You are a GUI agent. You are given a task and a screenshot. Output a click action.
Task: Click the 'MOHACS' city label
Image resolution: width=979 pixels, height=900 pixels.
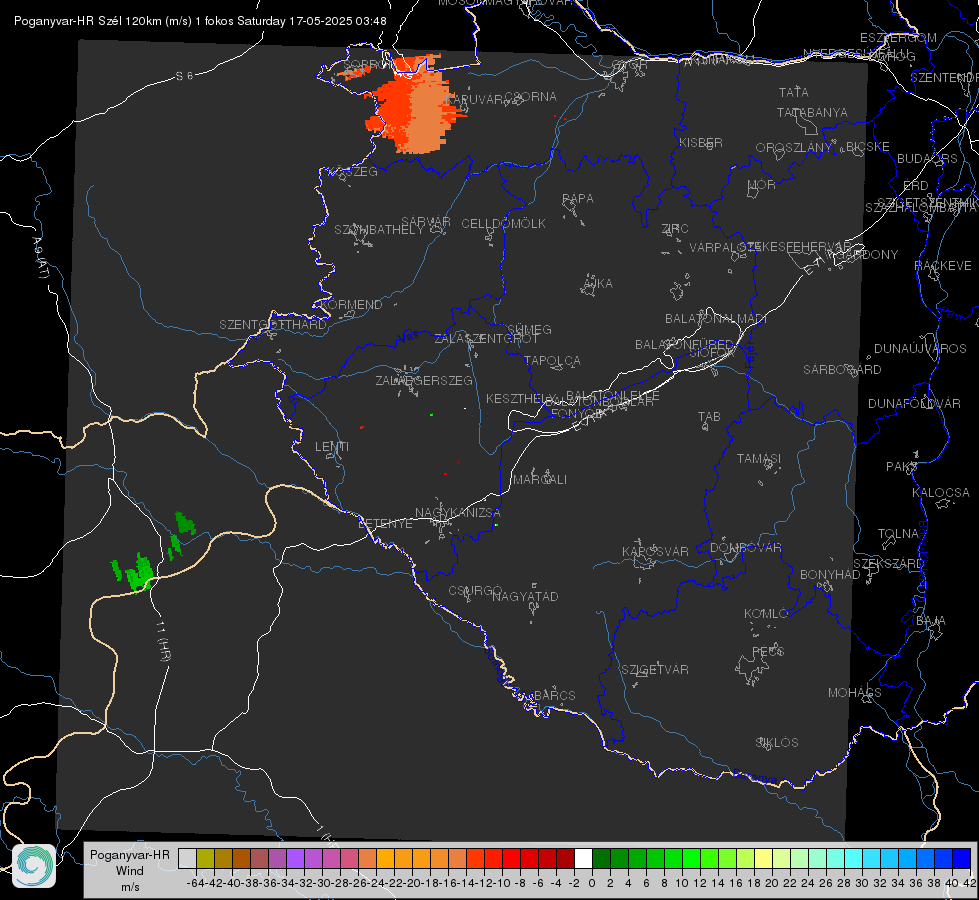[x=855, y=693]
